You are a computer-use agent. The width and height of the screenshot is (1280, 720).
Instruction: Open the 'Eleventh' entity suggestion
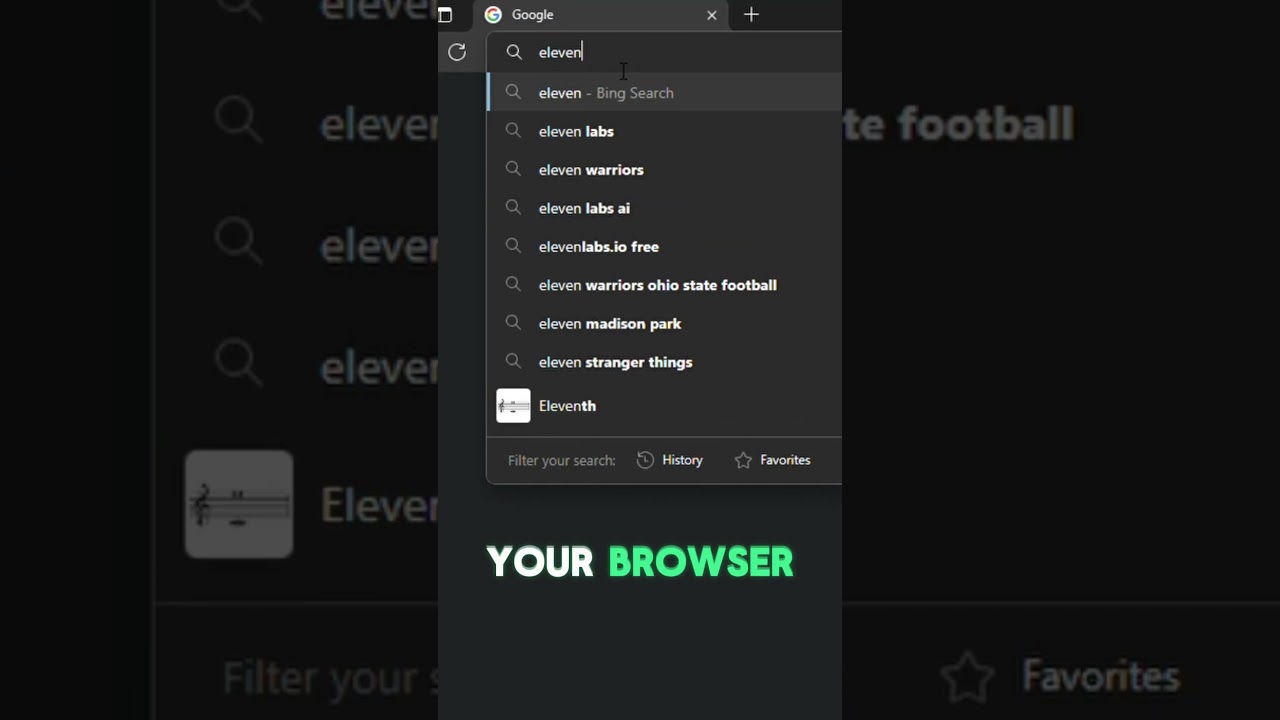pos(664,406)
